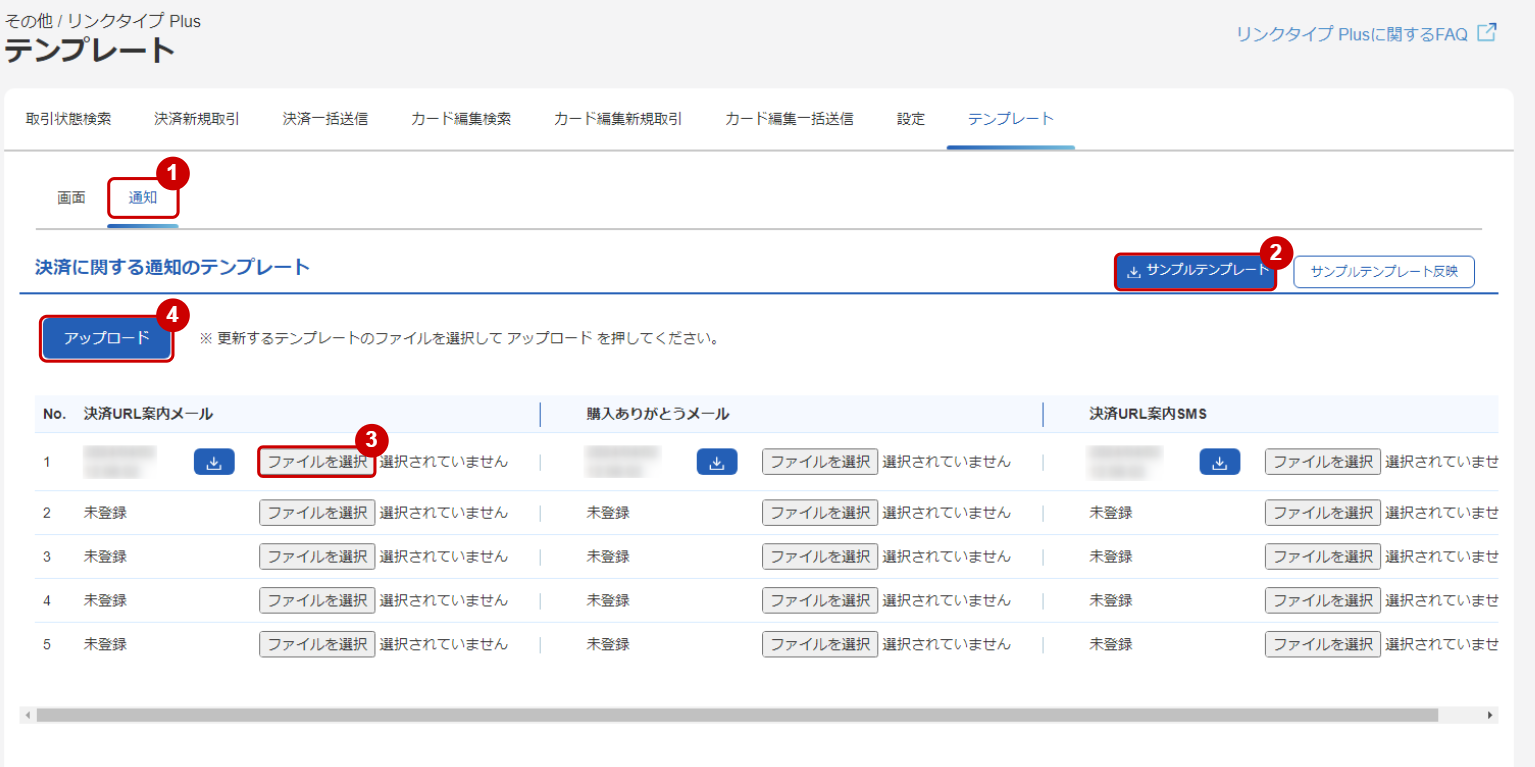
Task: Click 未登録 in row 2 決済URL案内メール
Action: point(105,513)
